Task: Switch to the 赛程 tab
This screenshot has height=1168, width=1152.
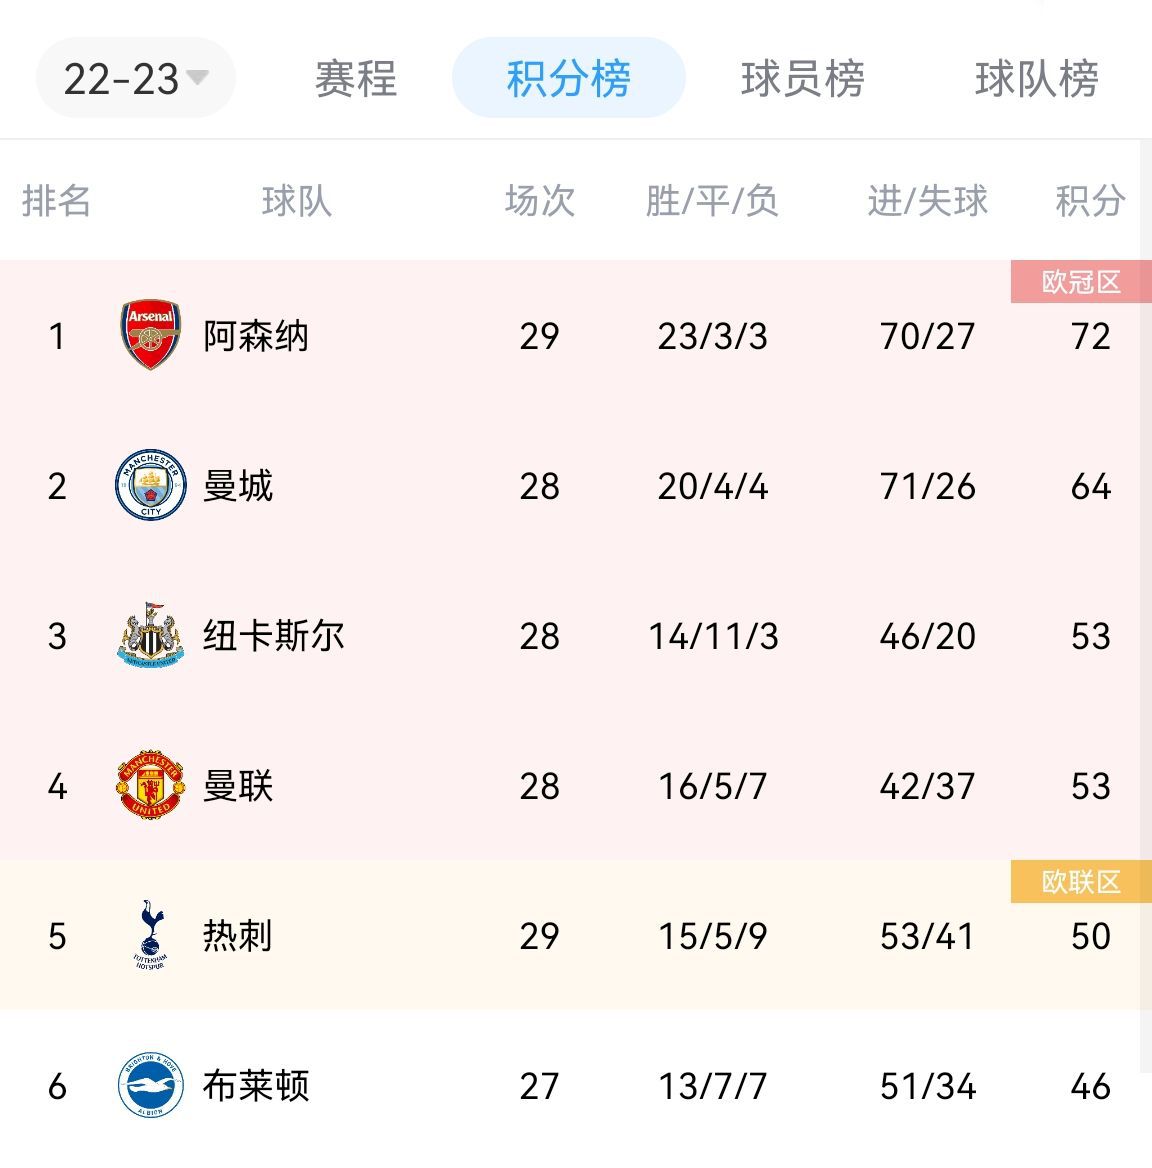Action: [356, 78]
